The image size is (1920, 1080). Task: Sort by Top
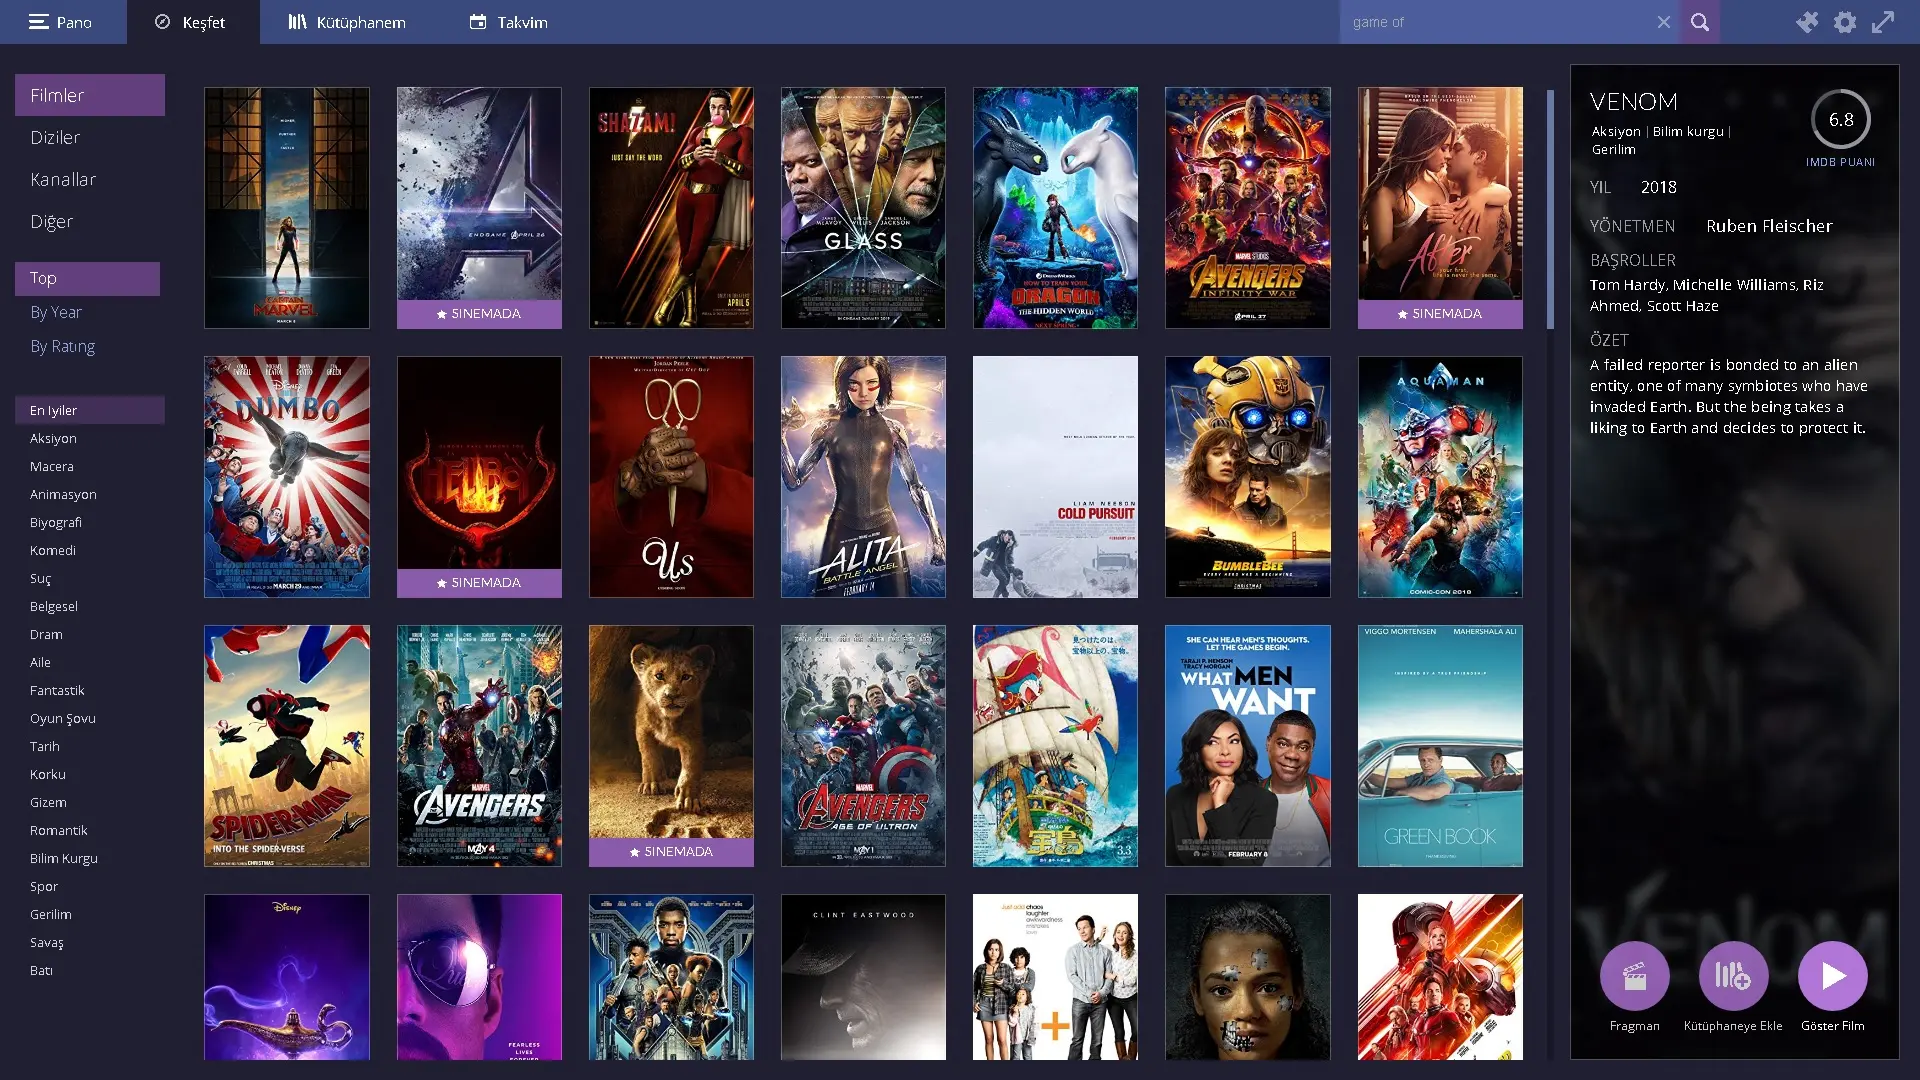pos(87,278)
